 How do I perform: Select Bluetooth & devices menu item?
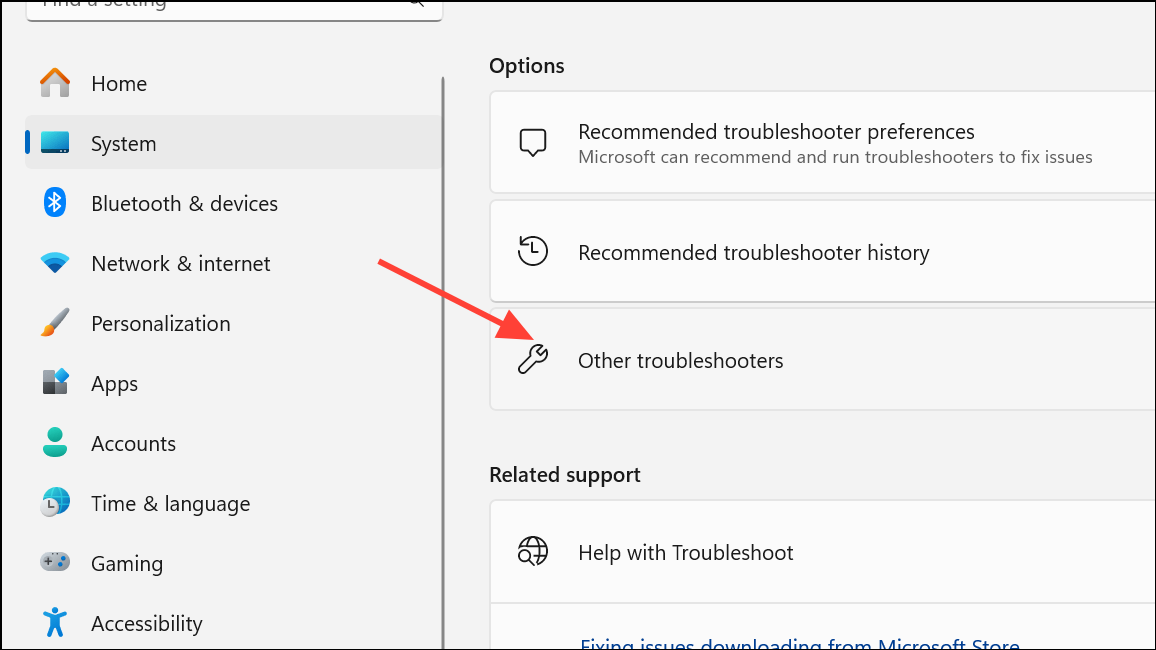(184, 203)
